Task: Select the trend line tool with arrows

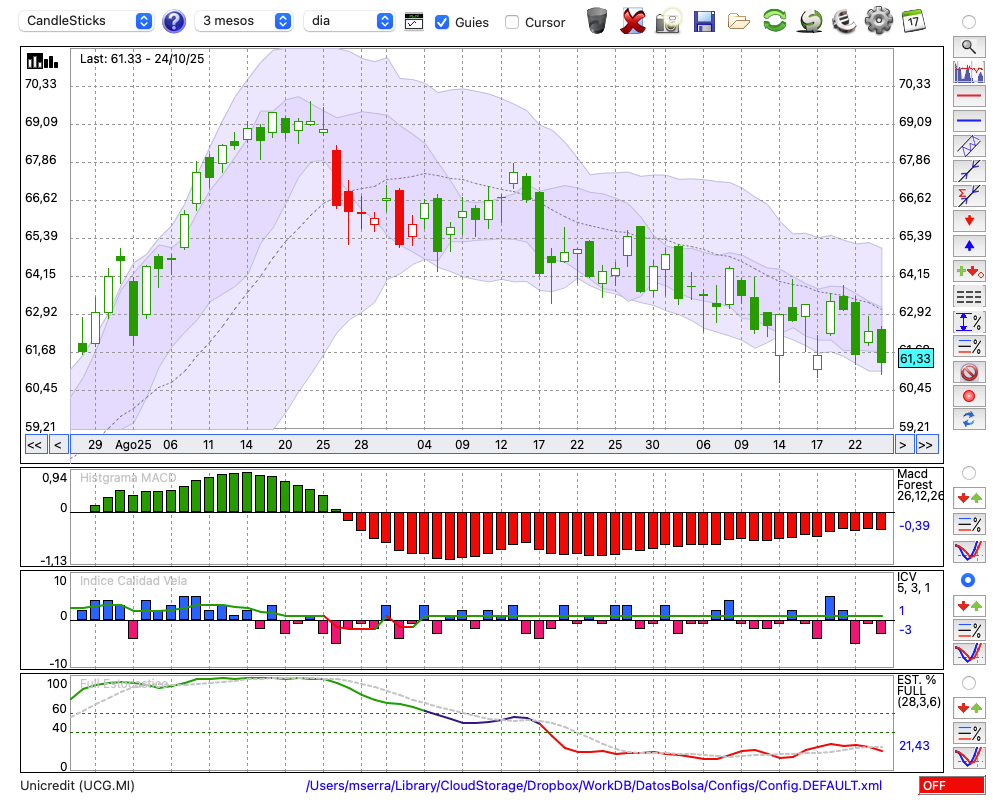Action: 969,170
